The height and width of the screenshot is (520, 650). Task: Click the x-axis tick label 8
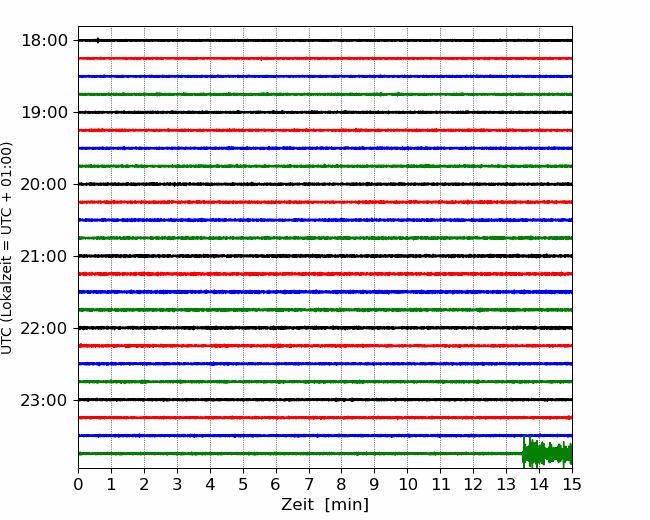coord(342,484)
